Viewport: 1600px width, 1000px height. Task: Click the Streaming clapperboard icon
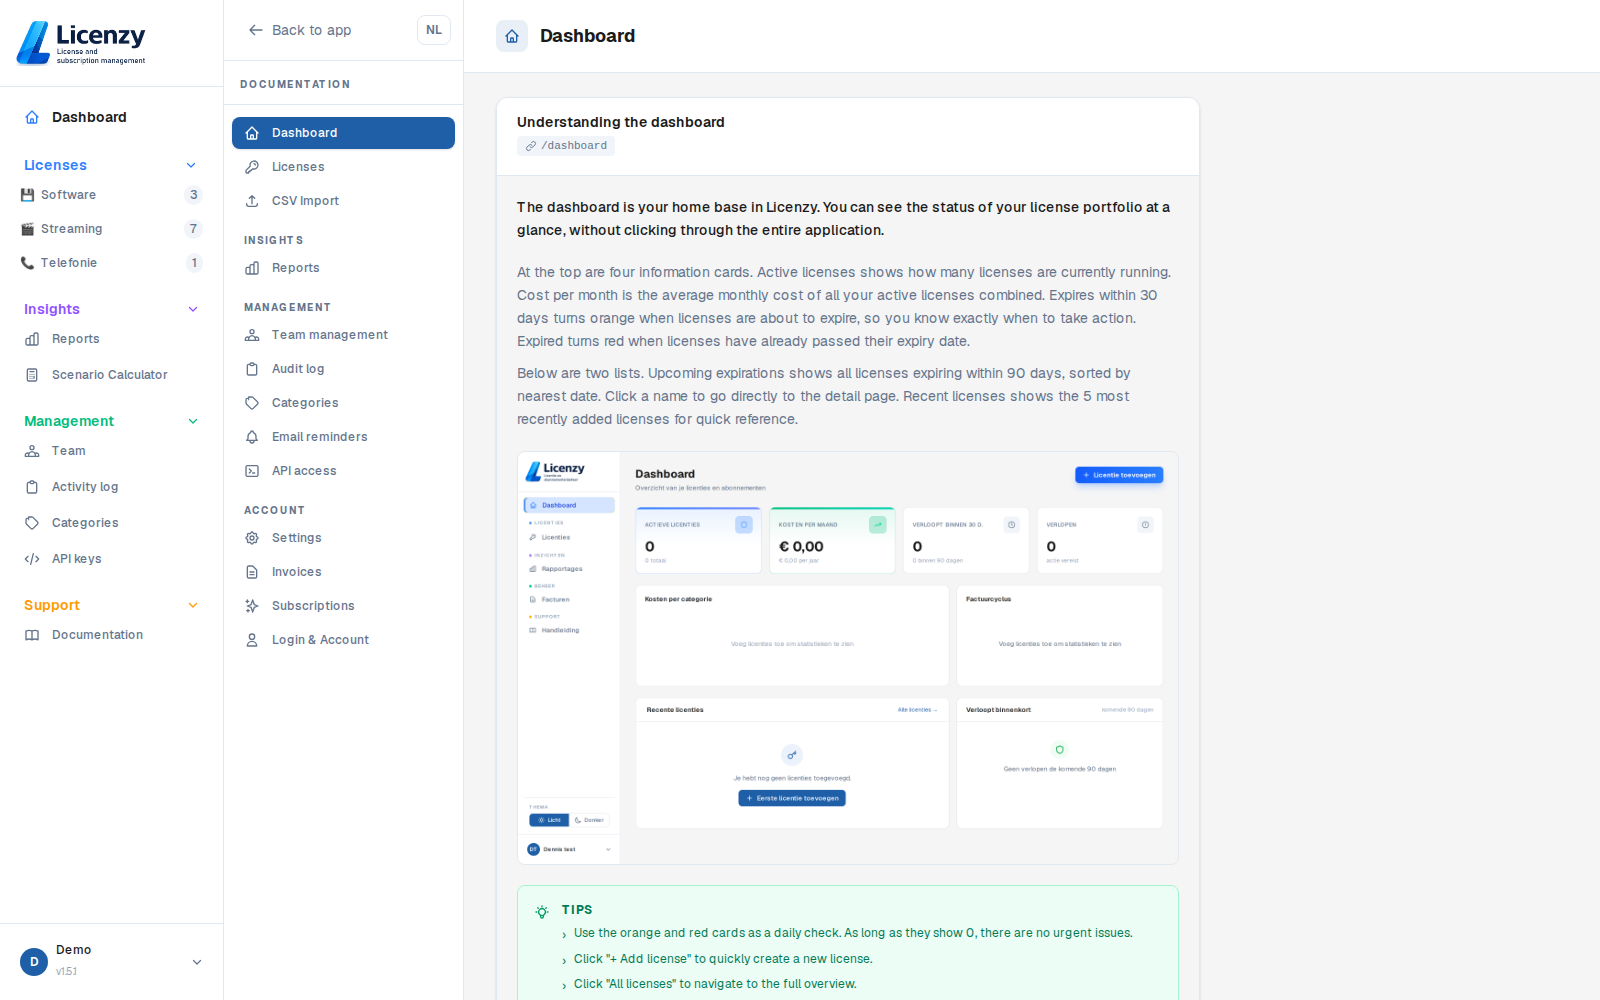[28, 229]
